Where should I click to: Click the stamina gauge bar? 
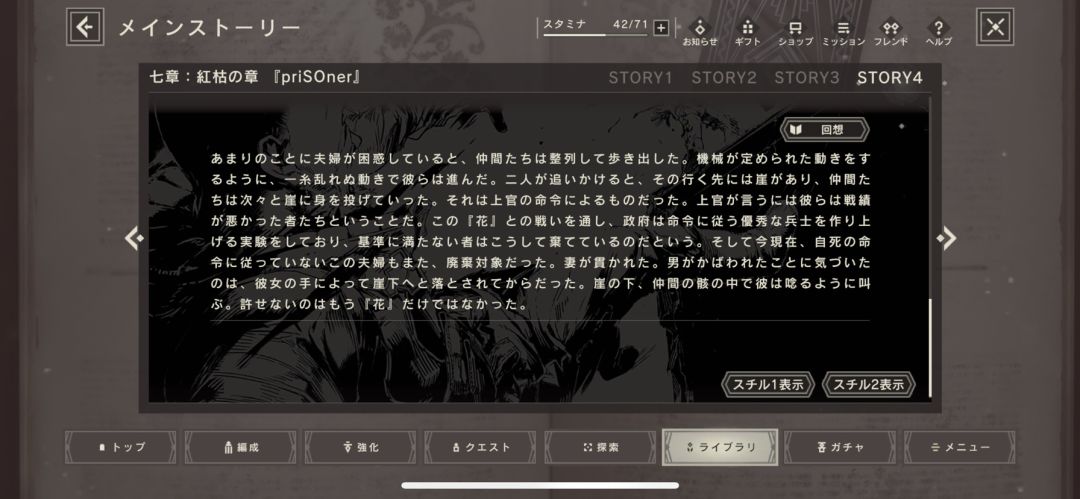(x=595, y=34)
